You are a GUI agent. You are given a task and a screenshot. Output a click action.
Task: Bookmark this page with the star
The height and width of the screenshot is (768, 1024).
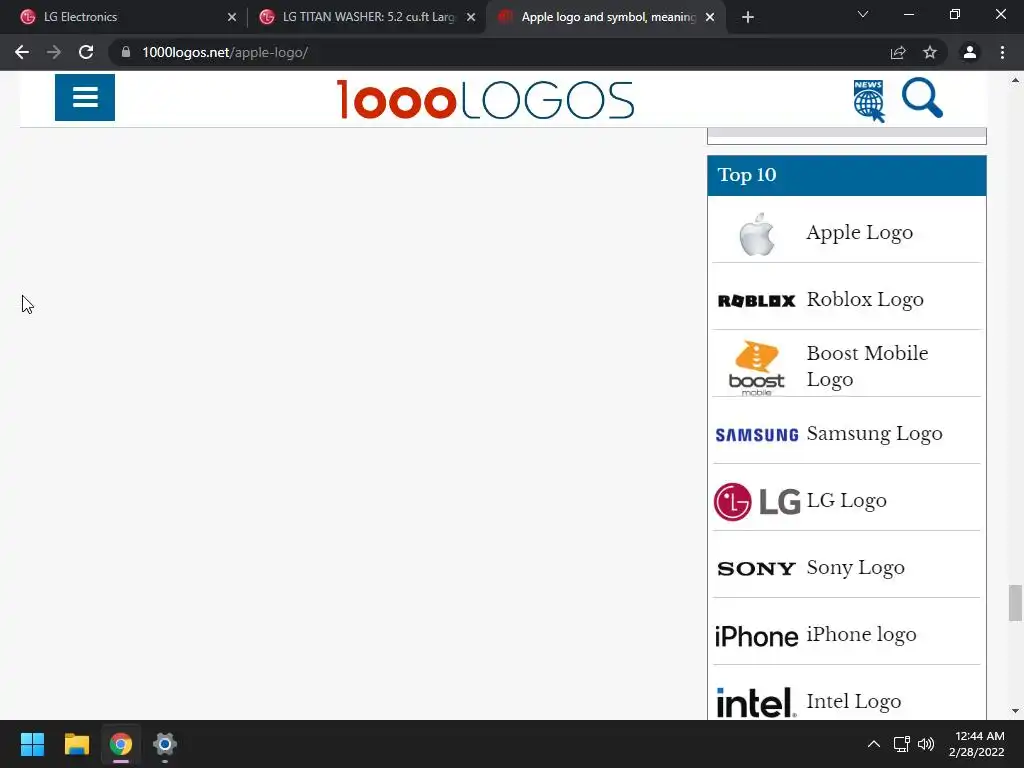[x=930, y=52]
